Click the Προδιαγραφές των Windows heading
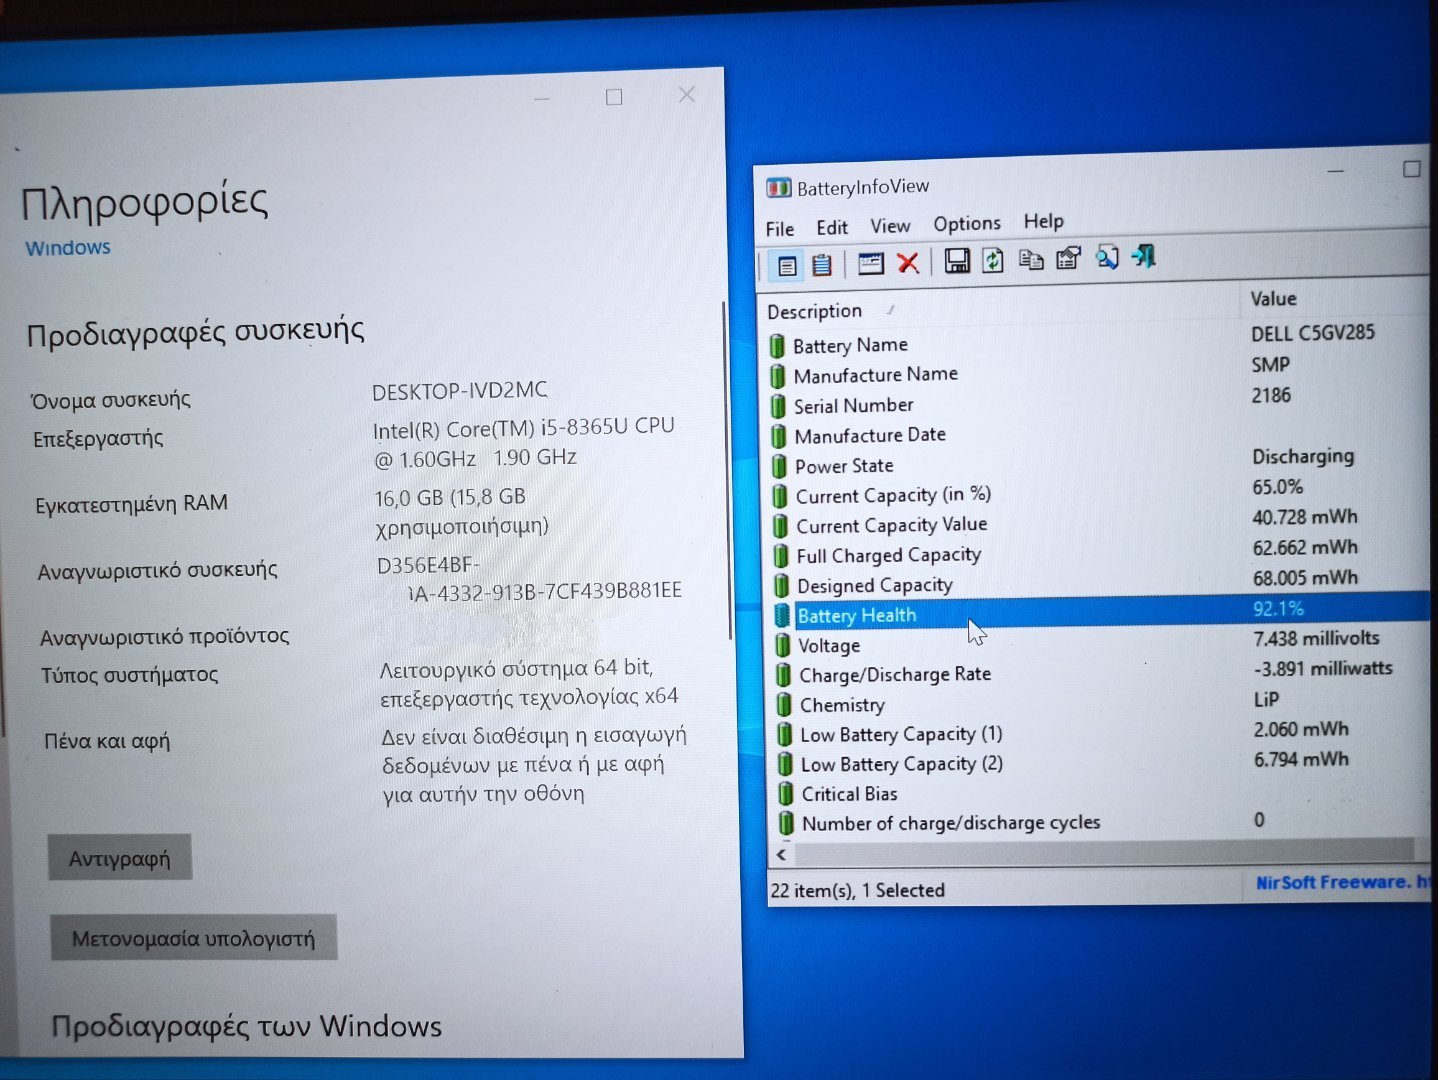The width and height of the screenshot is (1438, 1080). coord(246,1026)
